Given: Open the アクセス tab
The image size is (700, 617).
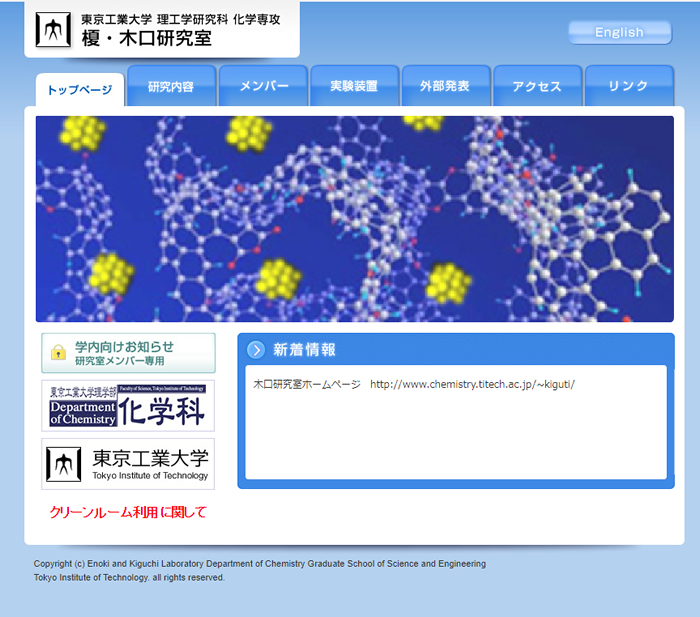Looking at the screenshot, I should pyautogui.click(x=537, y=86).
